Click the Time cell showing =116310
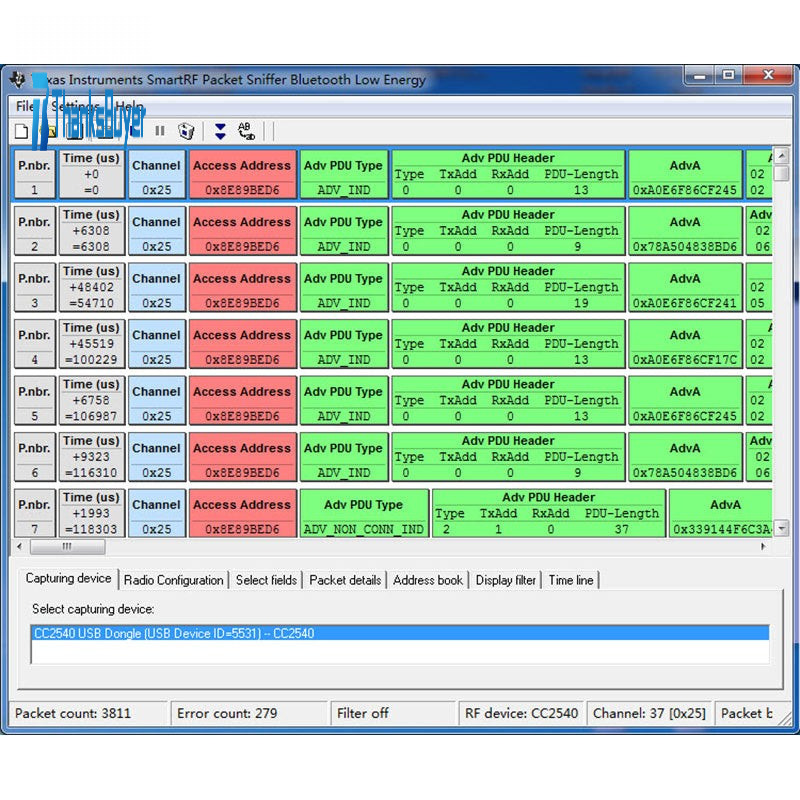Image resolution: width=800 pixels, height=800 pixels. point(91,457)
